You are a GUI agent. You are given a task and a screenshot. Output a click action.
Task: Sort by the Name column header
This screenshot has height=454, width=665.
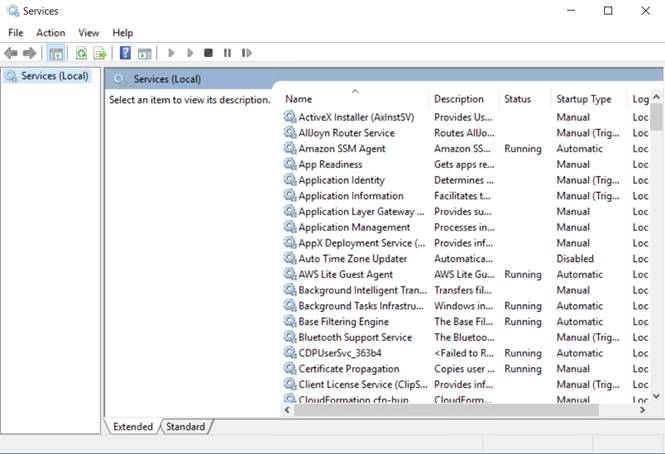[355, 99]
